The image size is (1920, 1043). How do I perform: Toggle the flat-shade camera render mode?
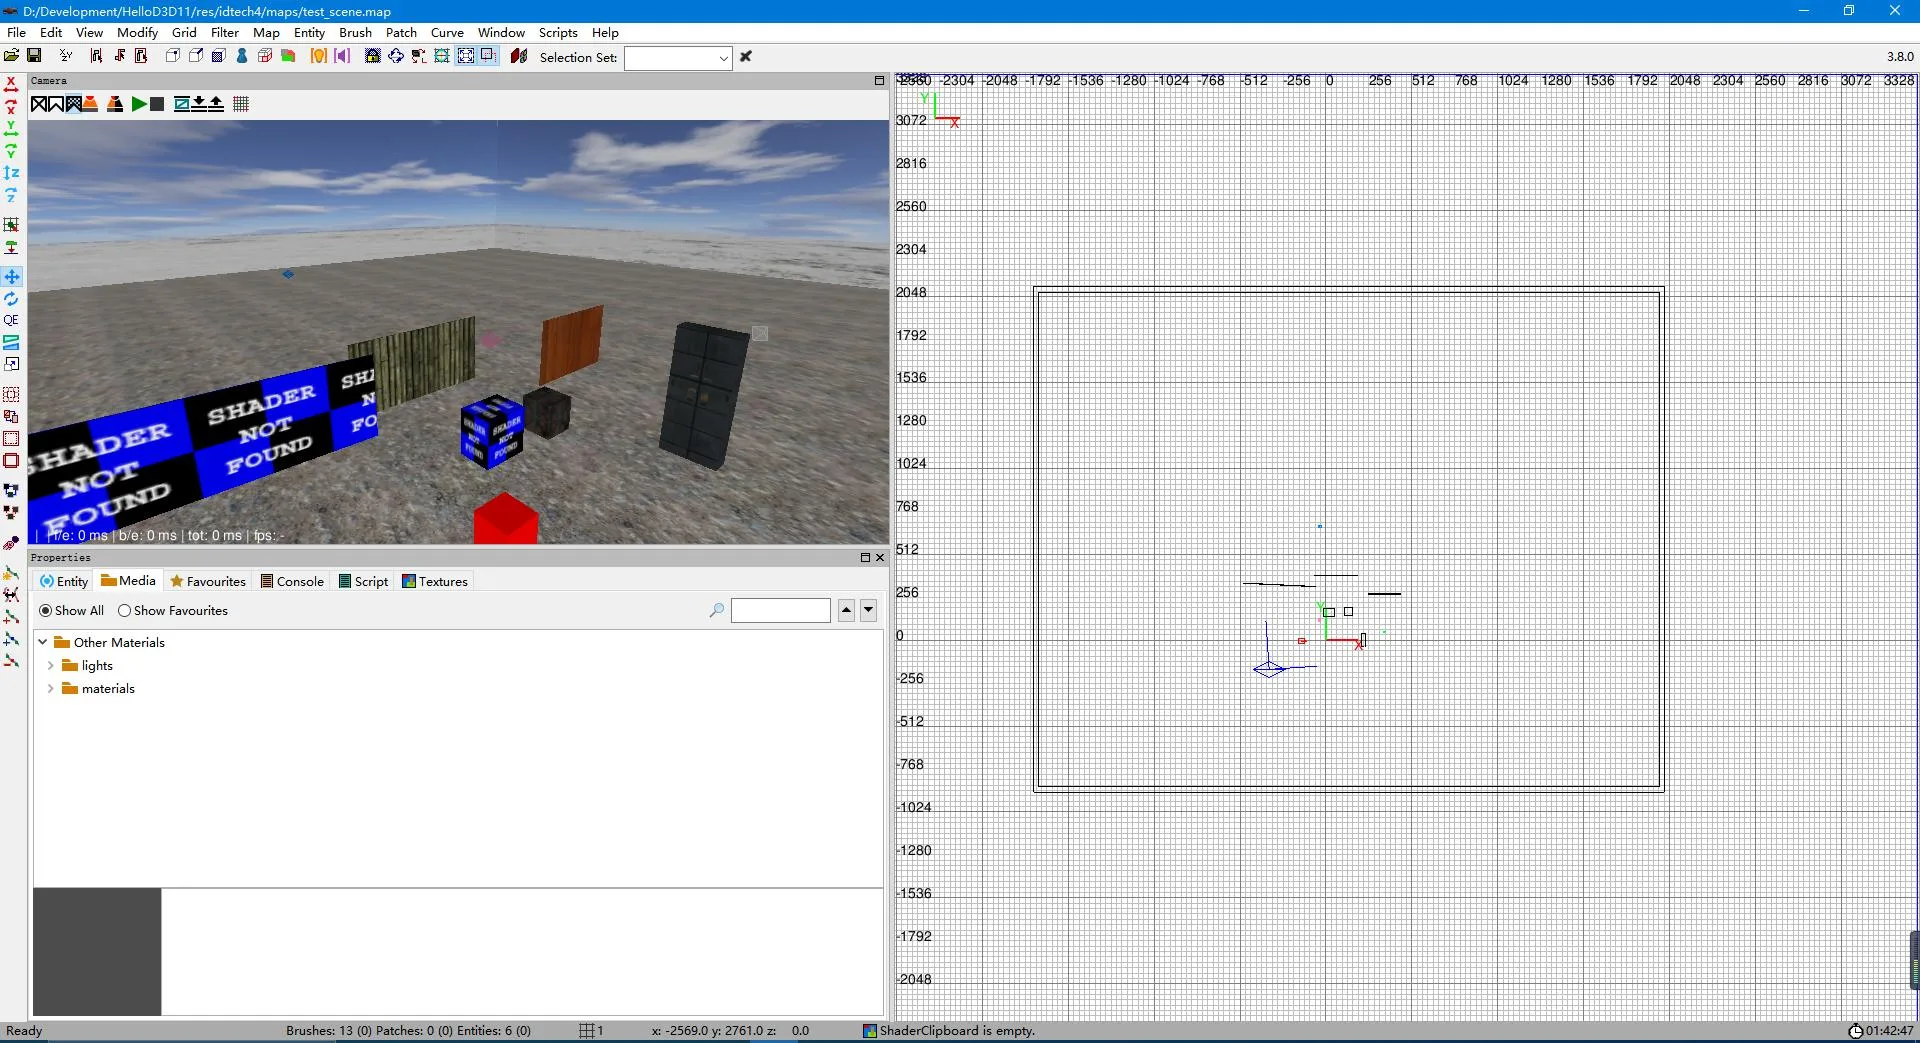point(56,104)
